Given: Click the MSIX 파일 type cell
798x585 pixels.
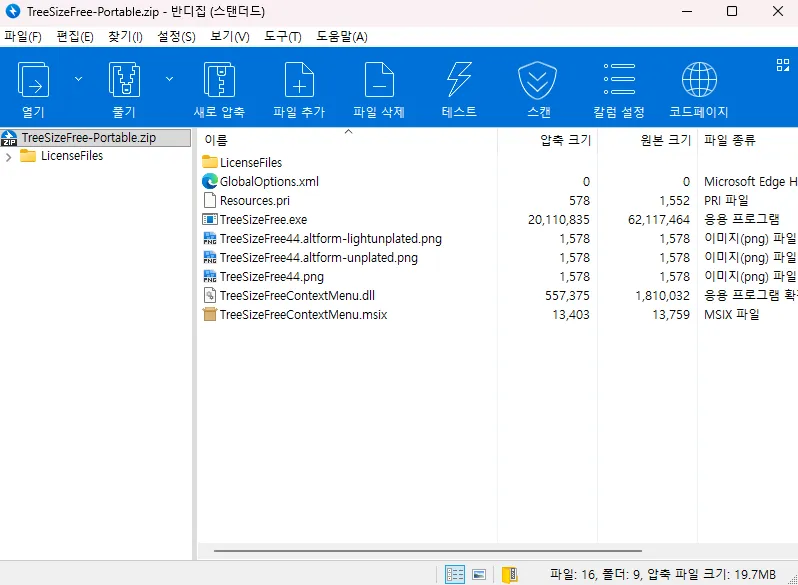Looking at the screenshot, I should (731, 315).
